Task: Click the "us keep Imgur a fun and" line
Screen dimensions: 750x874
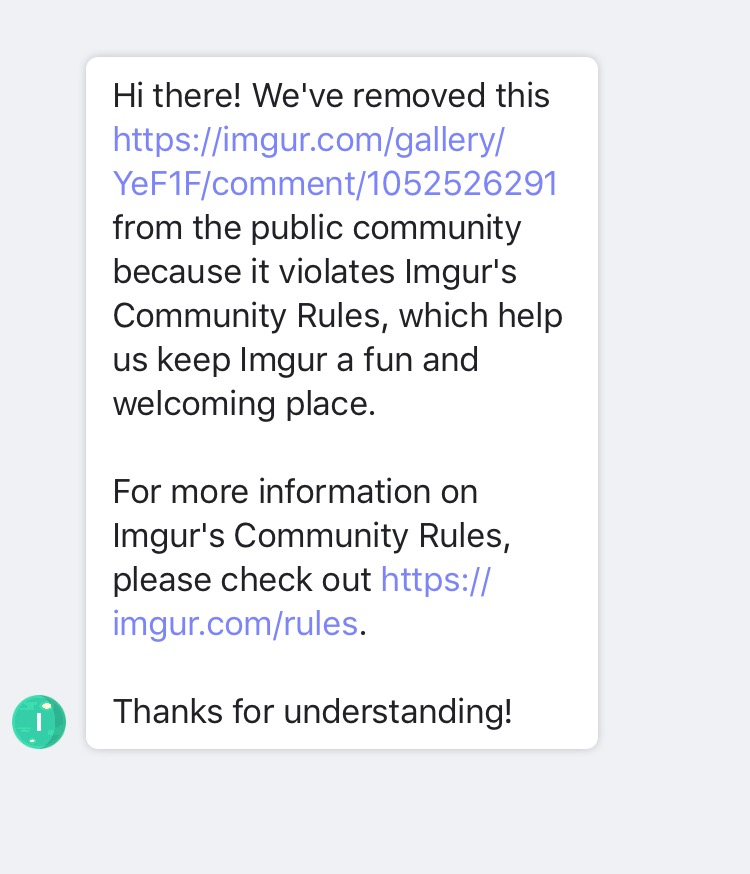Action: click(295, 360)
